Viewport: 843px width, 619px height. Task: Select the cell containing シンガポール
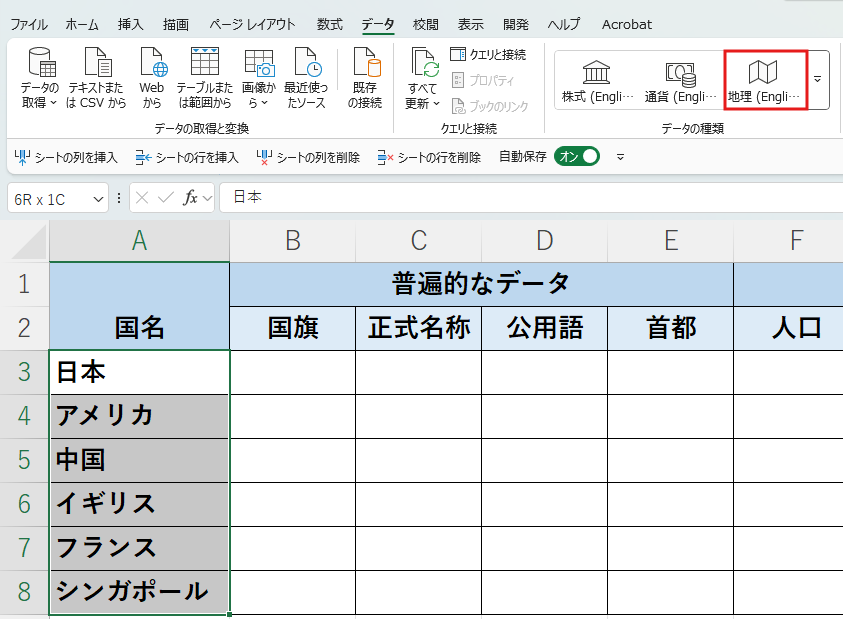pos(139,592)
